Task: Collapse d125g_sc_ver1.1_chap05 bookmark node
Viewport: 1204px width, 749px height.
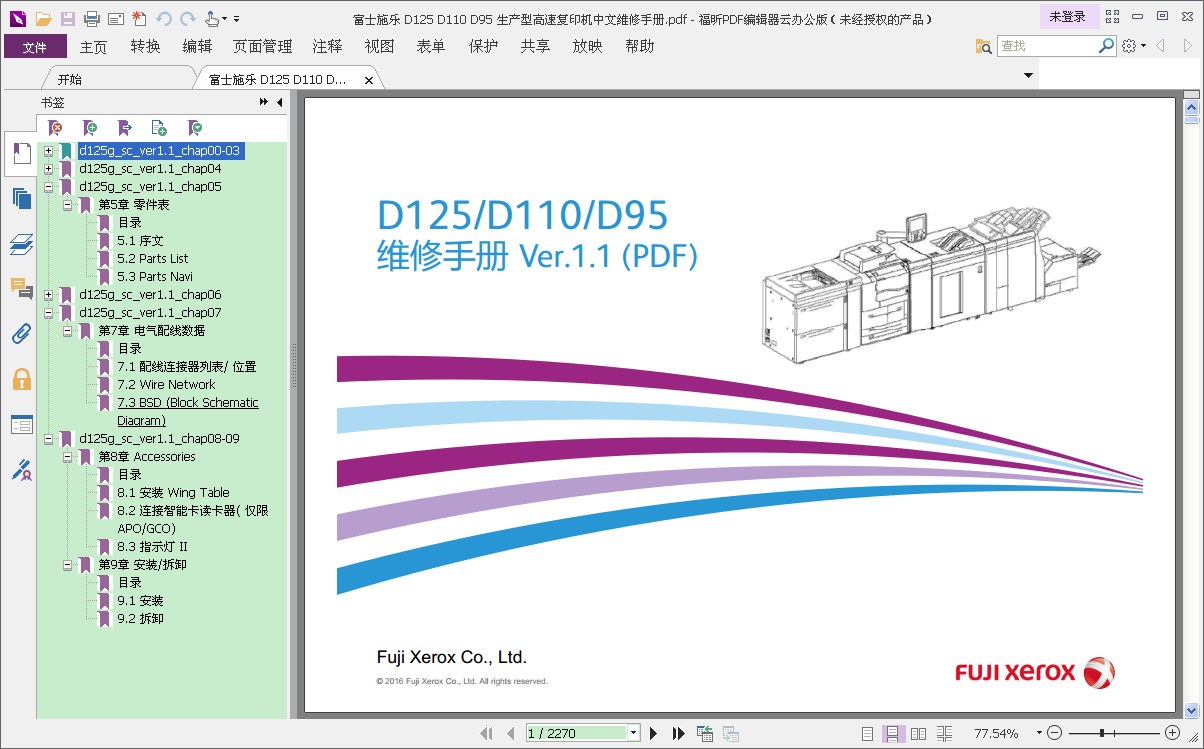Action: (x=48, y=187)
